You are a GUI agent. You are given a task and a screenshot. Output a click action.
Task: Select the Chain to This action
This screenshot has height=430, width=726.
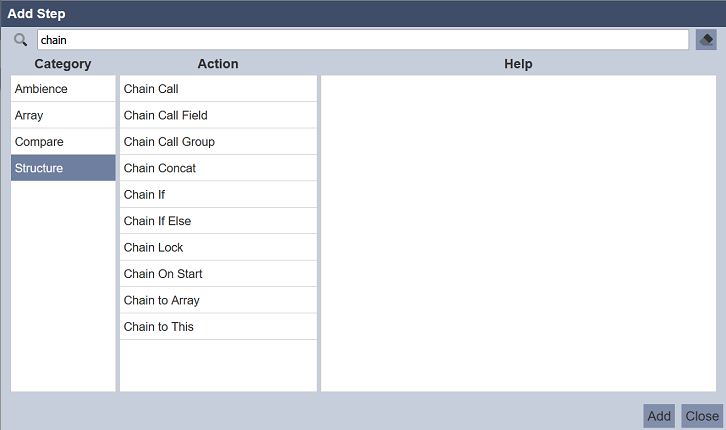click(x=218, y=327)
